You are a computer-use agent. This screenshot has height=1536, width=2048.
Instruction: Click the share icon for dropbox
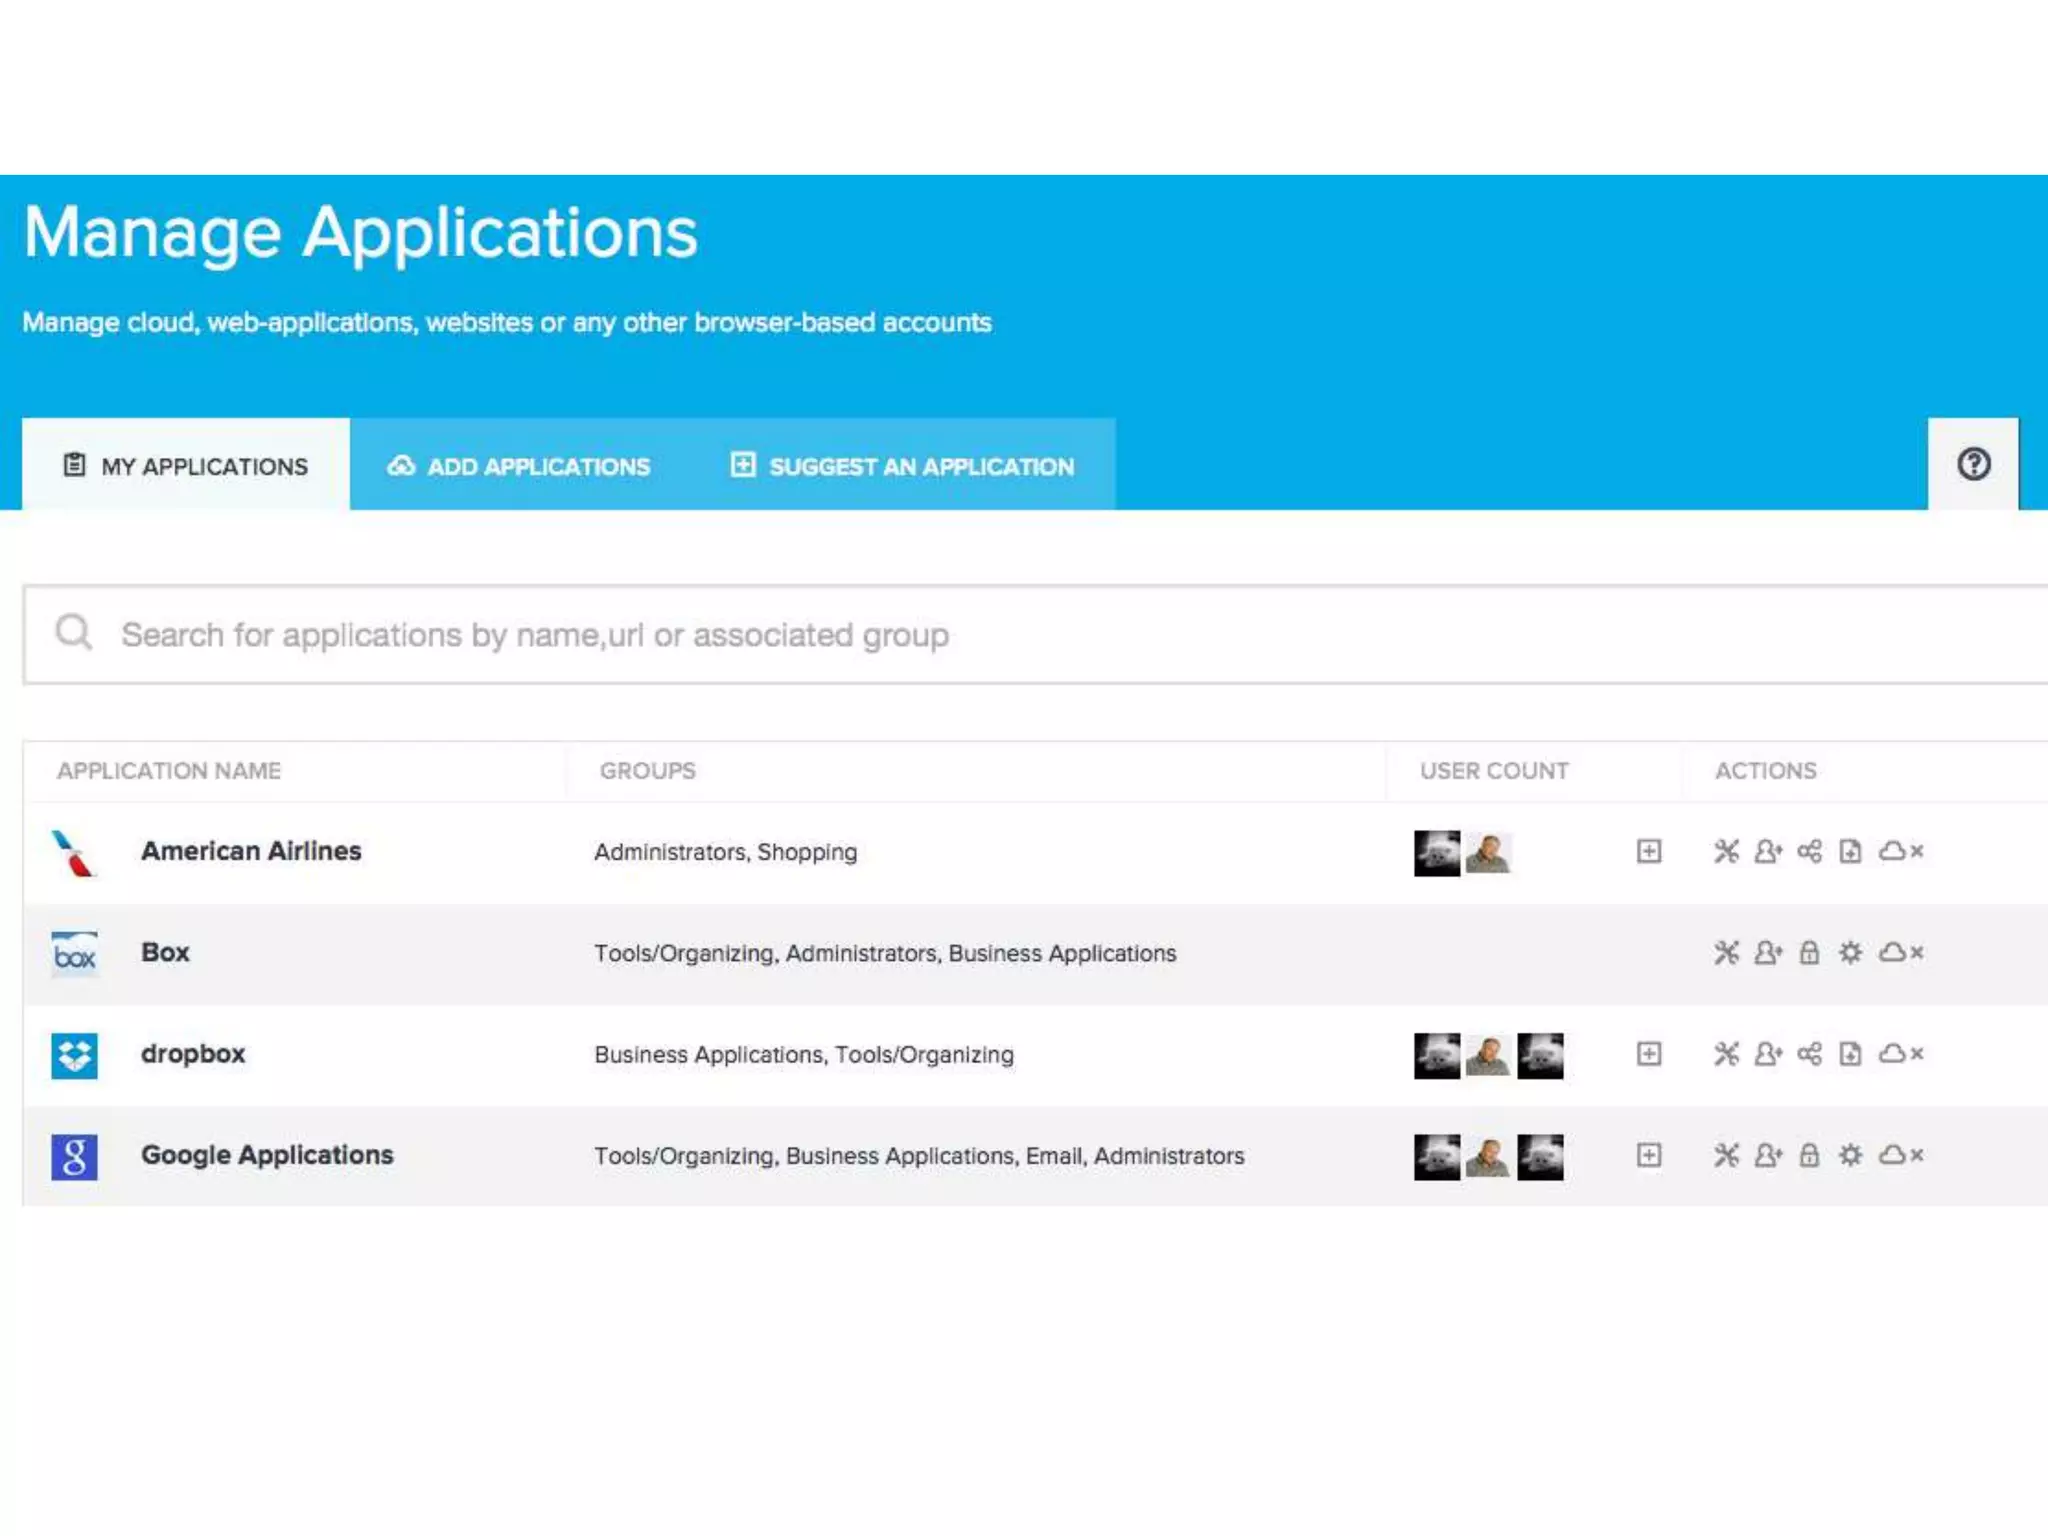tap(1809, 1053)
